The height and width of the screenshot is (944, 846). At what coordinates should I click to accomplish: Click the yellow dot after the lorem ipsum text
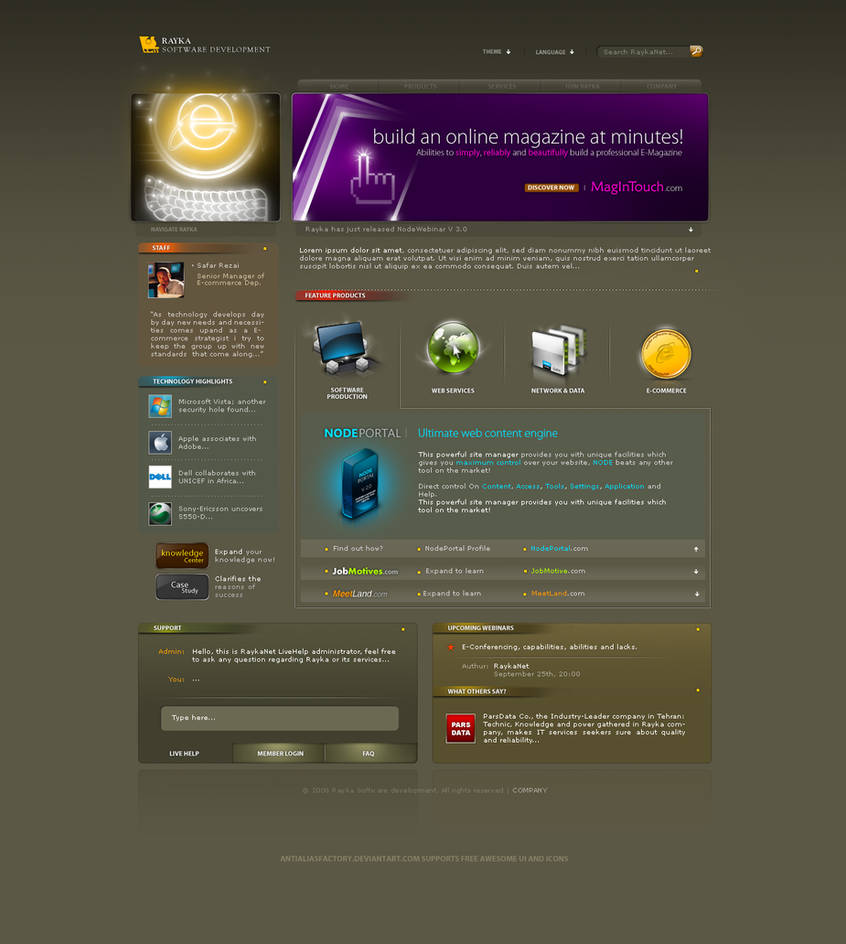pos(697,271)
